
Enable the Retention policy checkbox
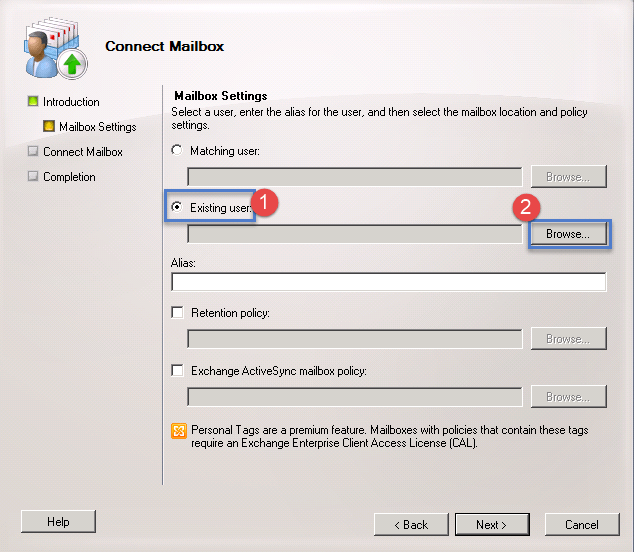(178, 313)
